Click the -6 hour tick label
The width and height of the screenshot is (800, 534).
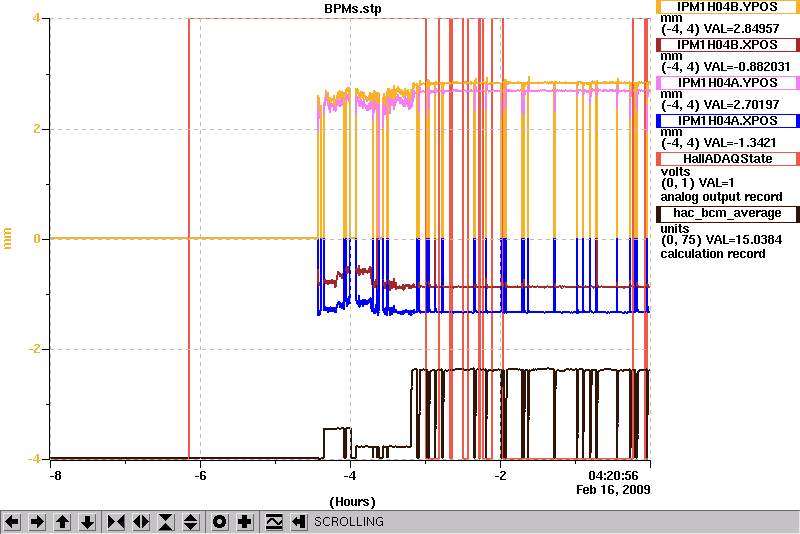tap(199, 476)
